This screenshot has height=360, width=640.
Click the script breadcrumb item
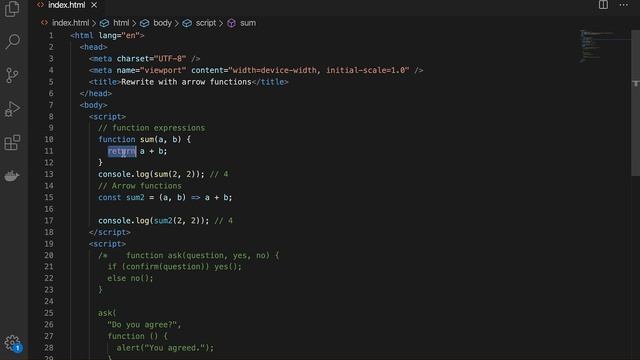(199, 23)
